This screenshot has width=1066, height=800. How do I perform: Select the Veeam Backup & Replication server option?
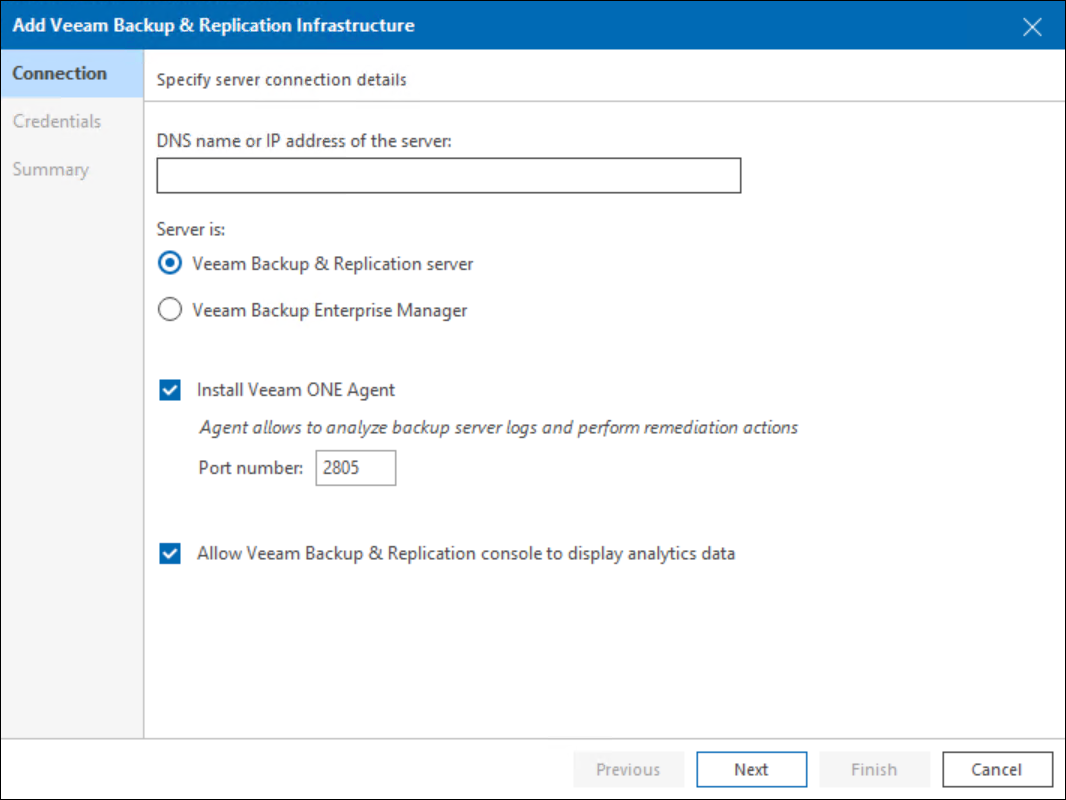coord(169,263)
